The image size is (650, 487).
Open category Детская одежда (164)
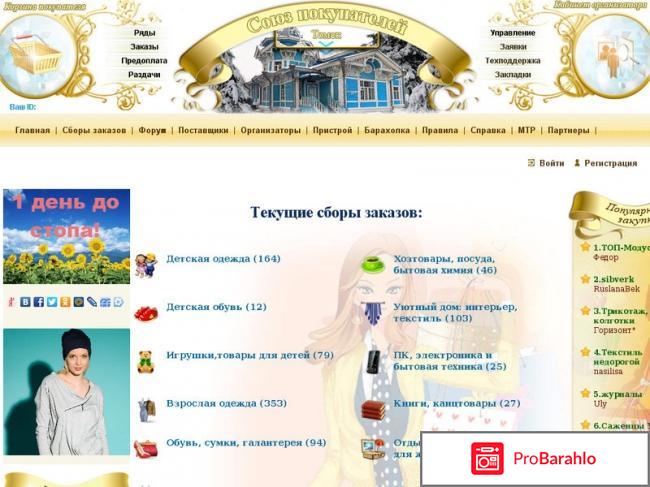click(223, 259)
